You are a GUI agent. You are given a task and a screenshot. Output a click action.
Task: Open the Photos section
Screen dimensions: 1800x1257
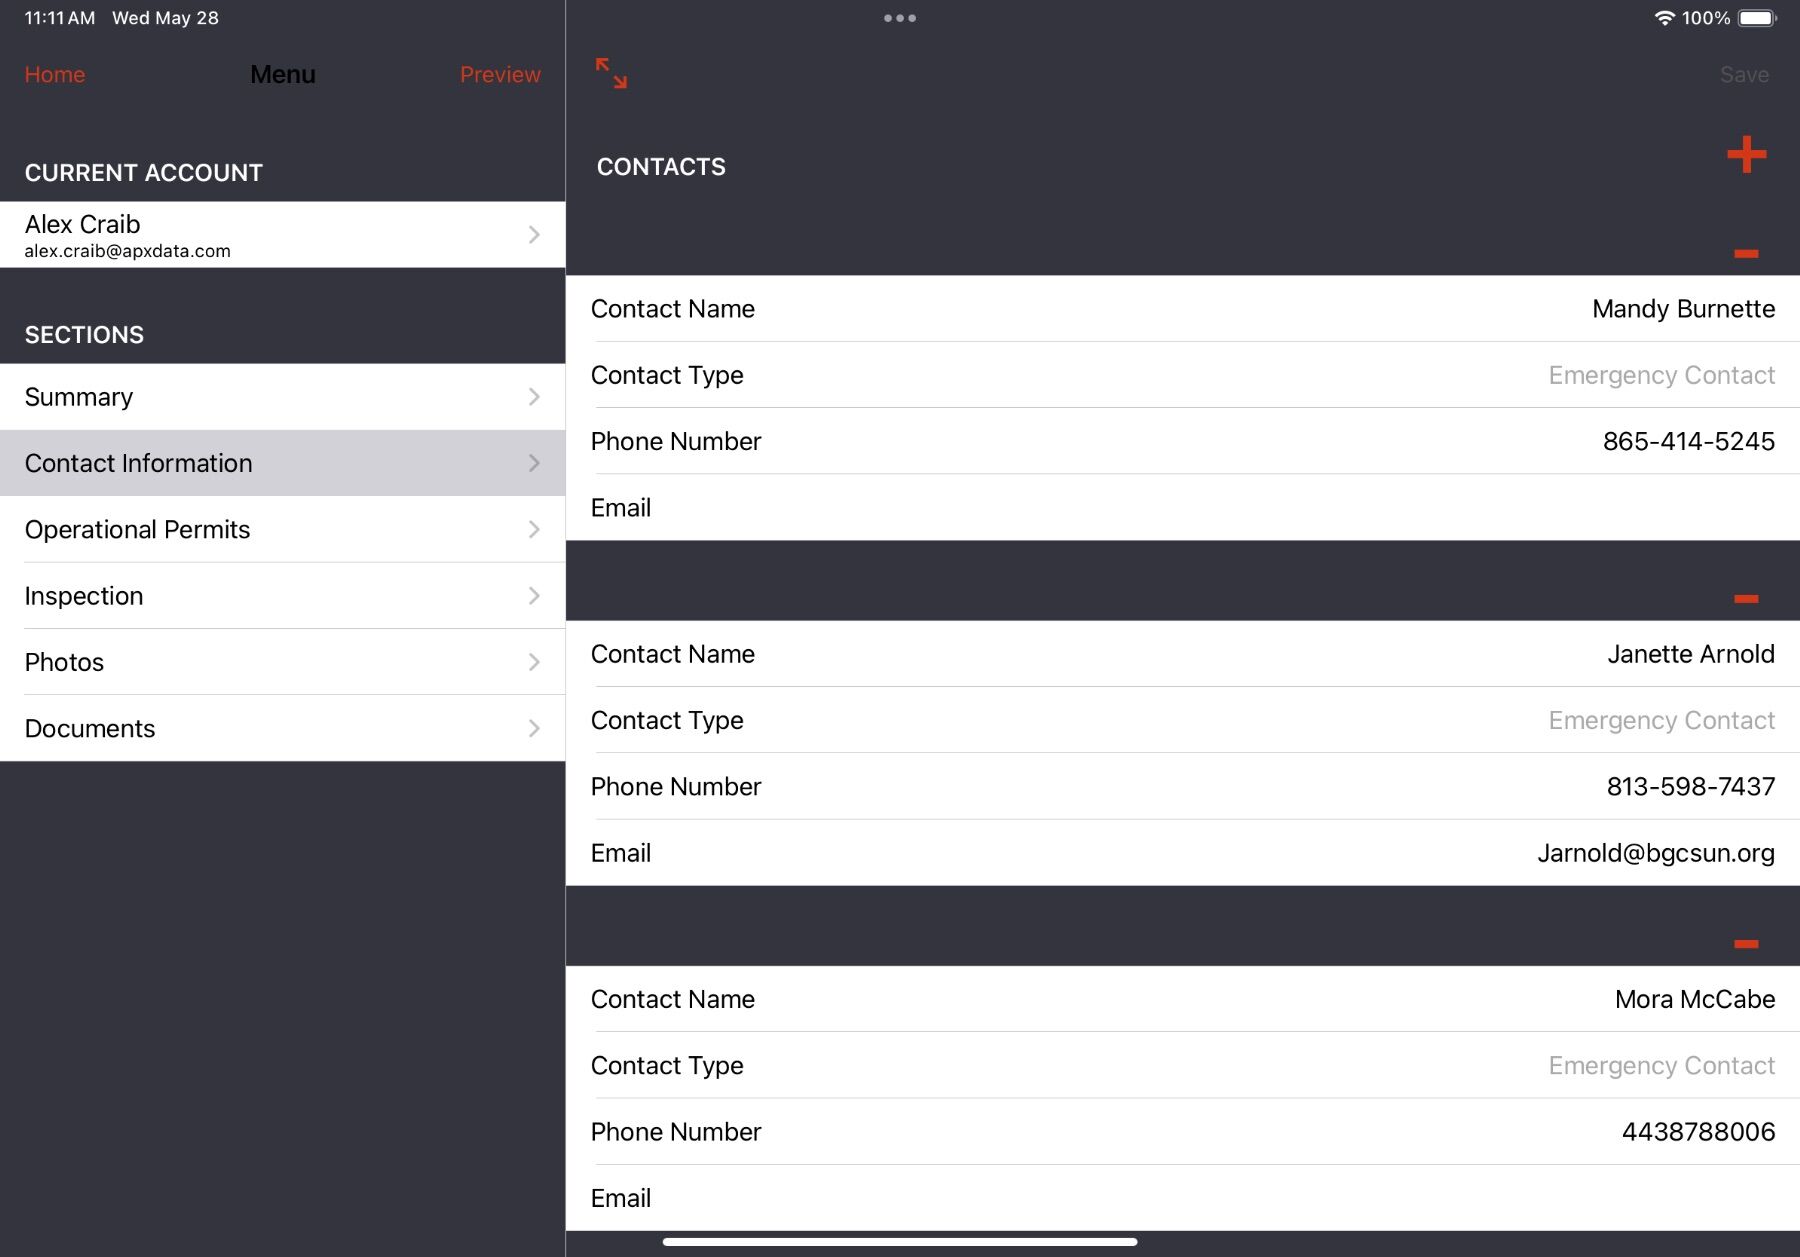[282, 661]
